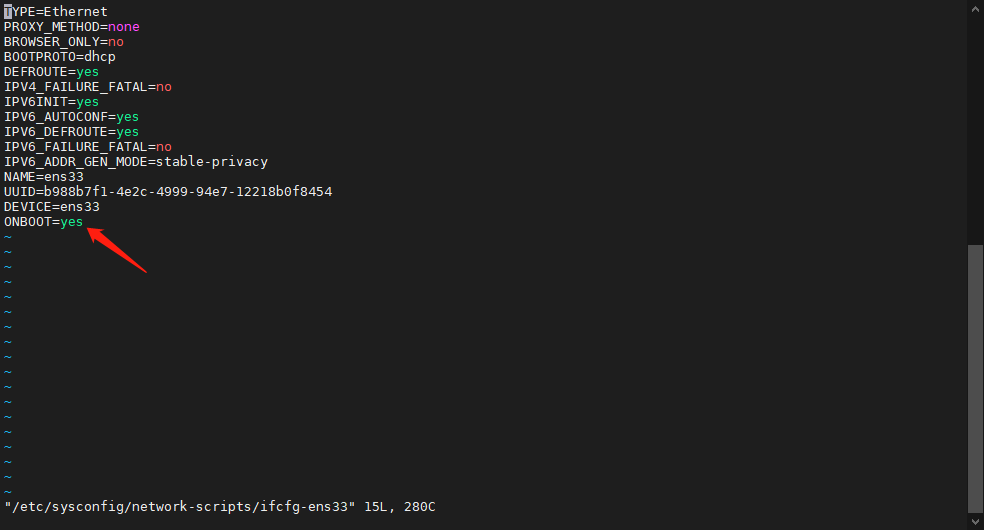984x530 pixels.
Task: Select the IPV6_FAILURE_FATAL=no line
Action: [88, 147]
